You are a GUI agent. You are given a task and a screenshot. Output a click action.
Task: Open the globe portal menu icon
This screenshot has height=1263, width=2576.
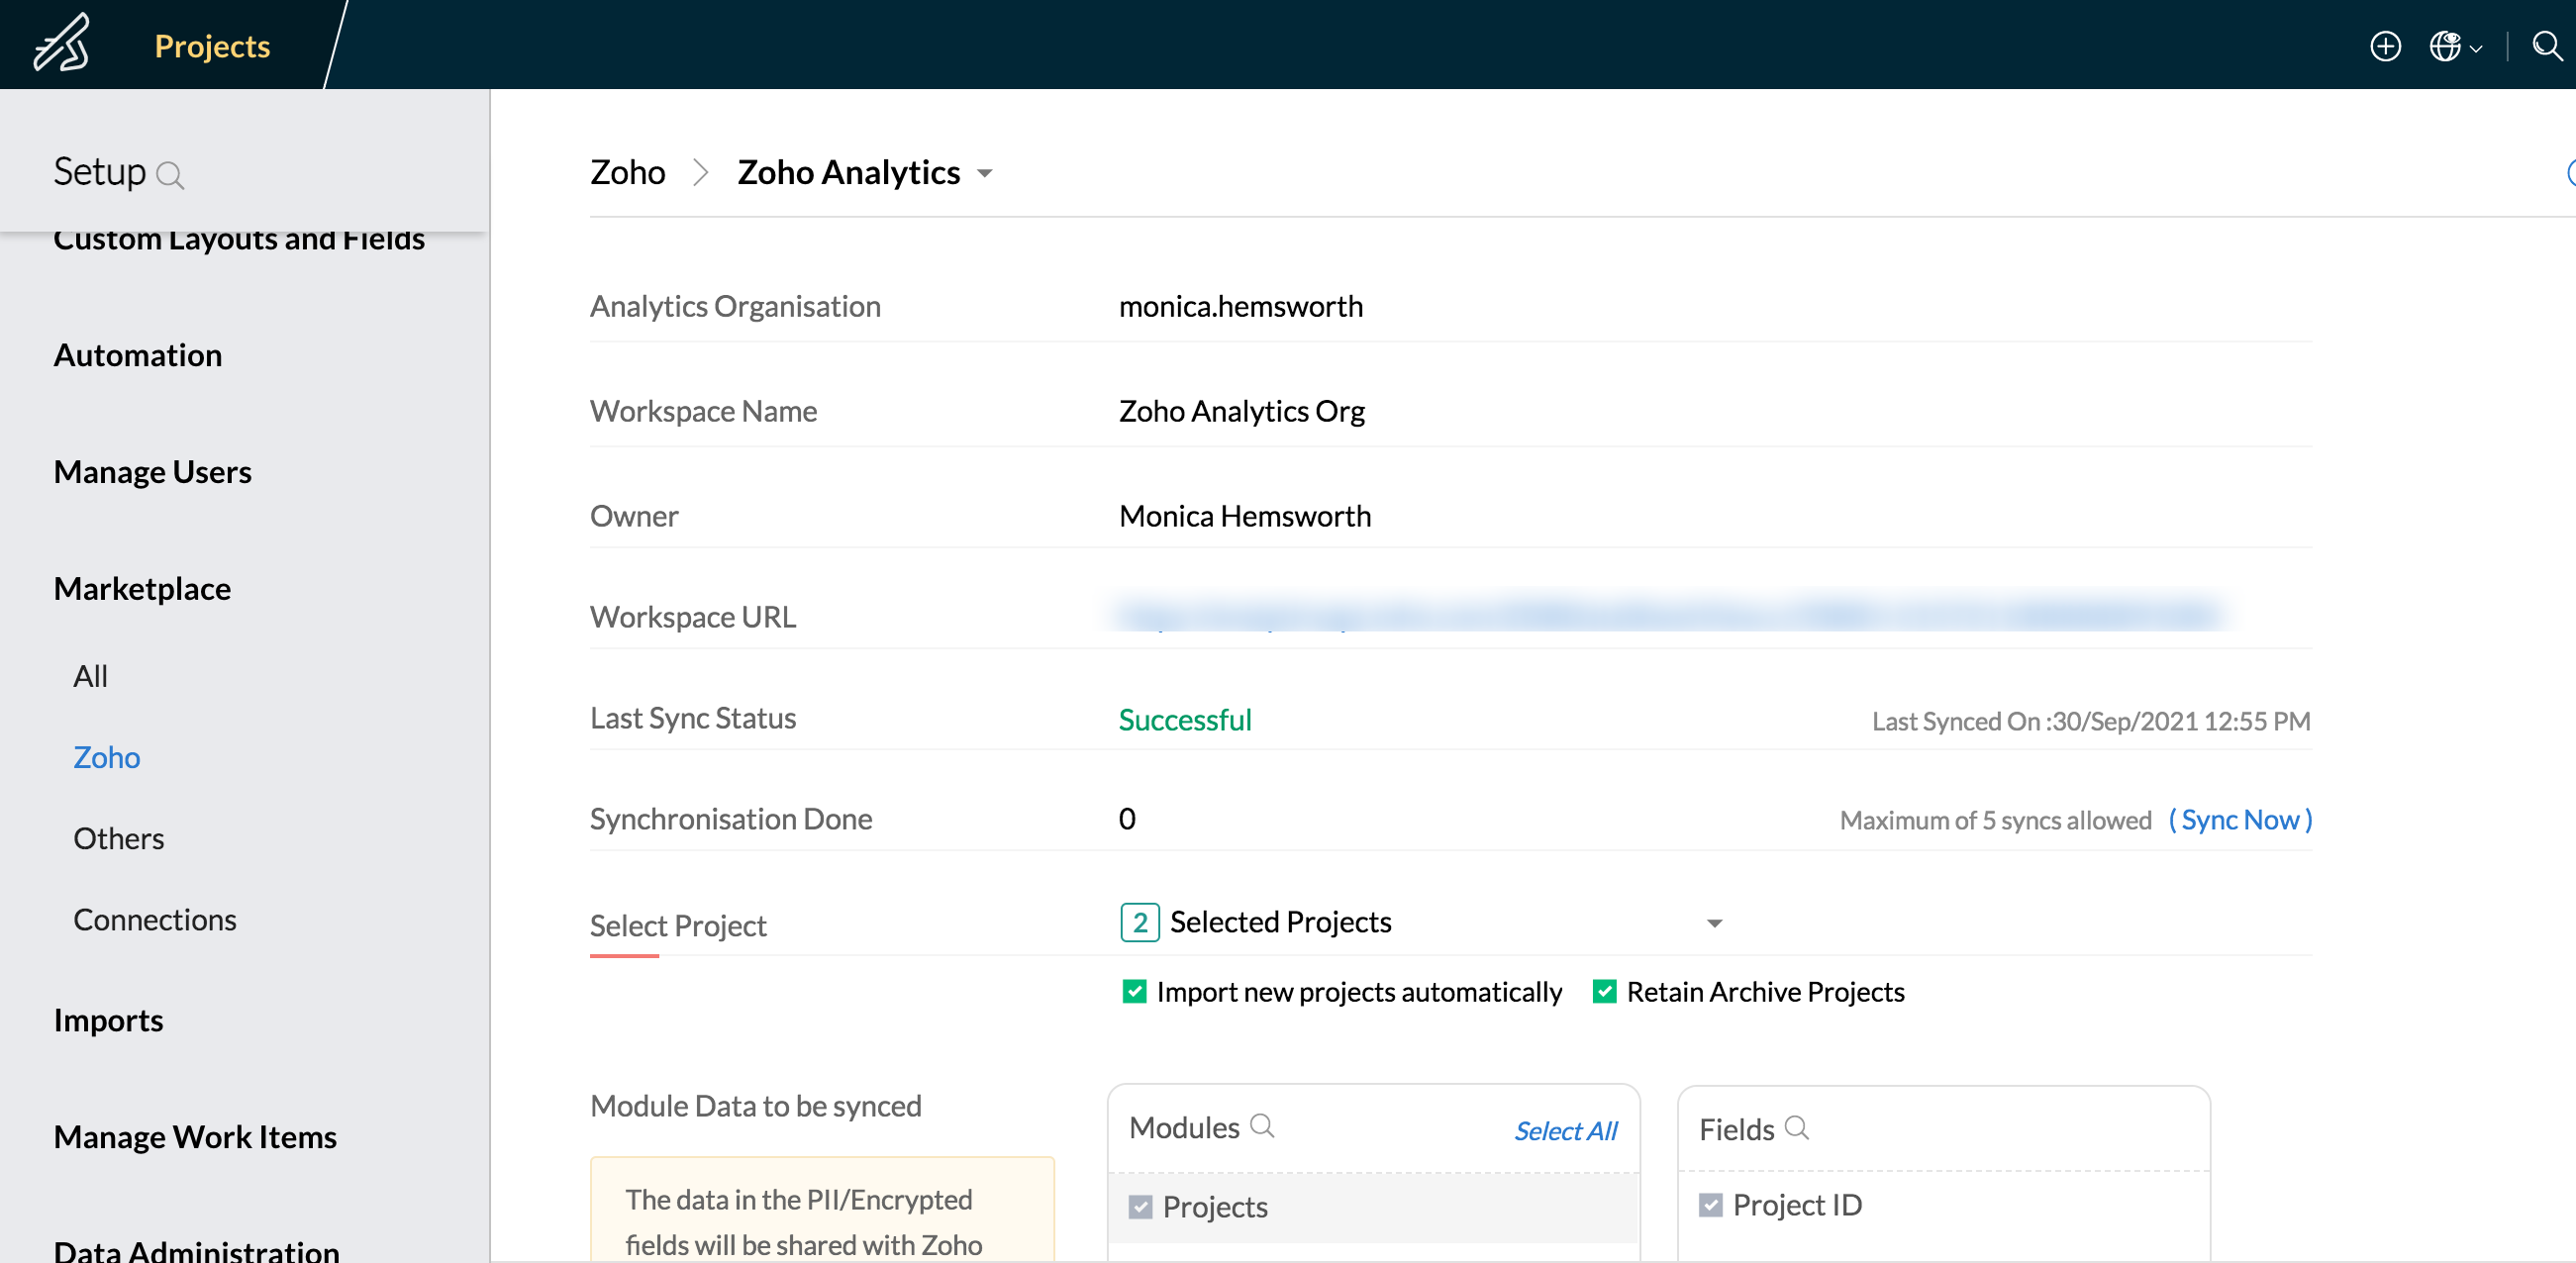(x=2444, y=46)
